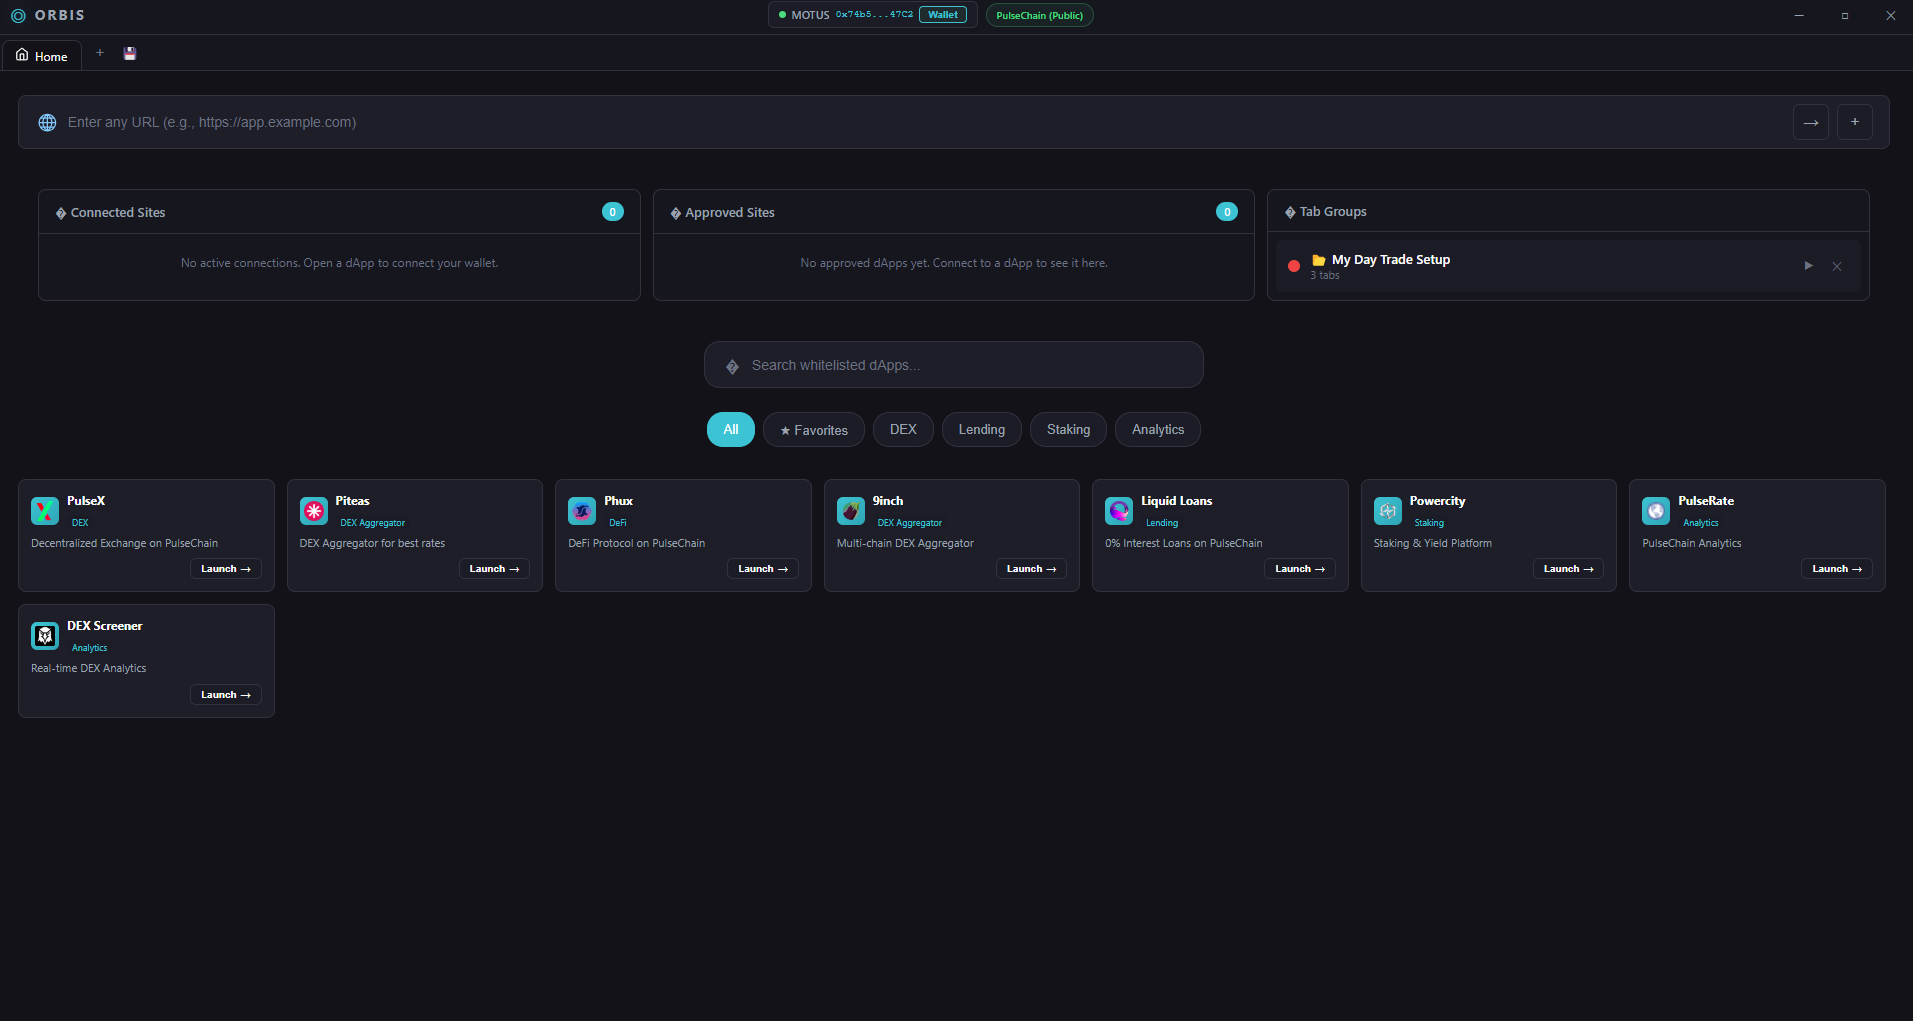Click the folder icon in My Day Trade Setup
Viewport: 1913px width, 1021px height.
coord(1319,260)
